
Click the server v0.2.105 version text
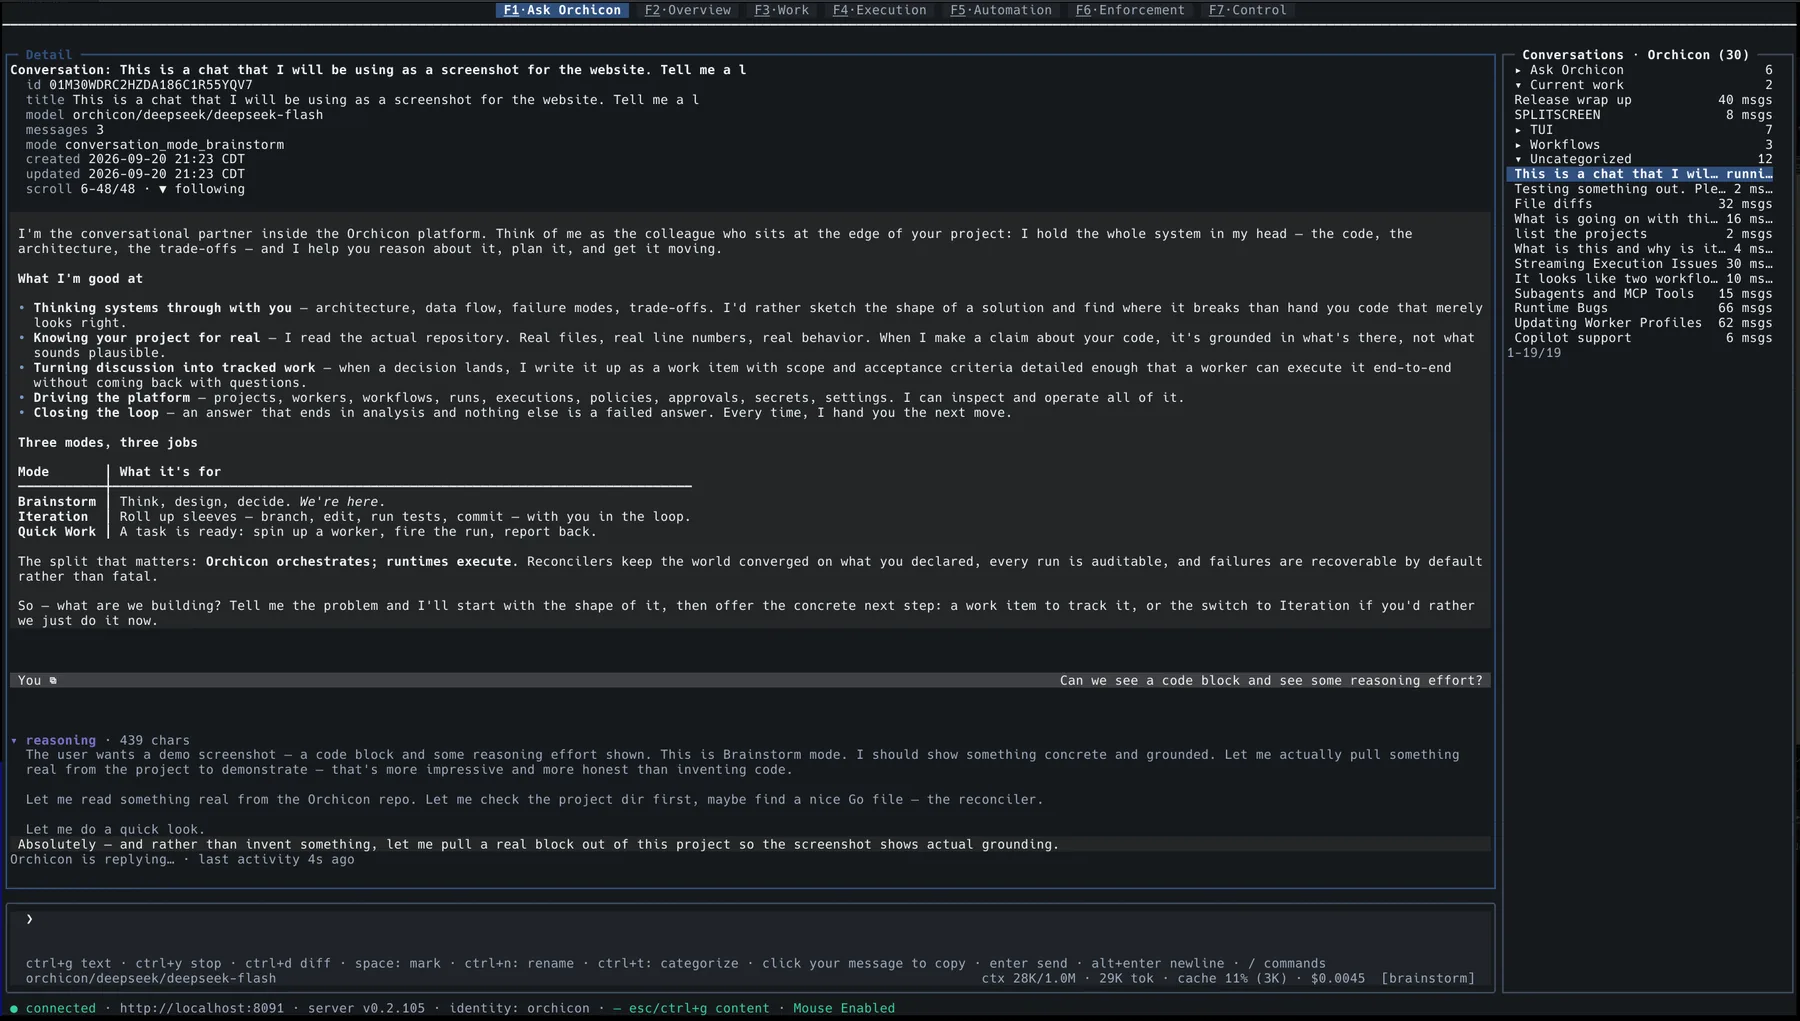pyautogui.click(x=366, y=1009)
